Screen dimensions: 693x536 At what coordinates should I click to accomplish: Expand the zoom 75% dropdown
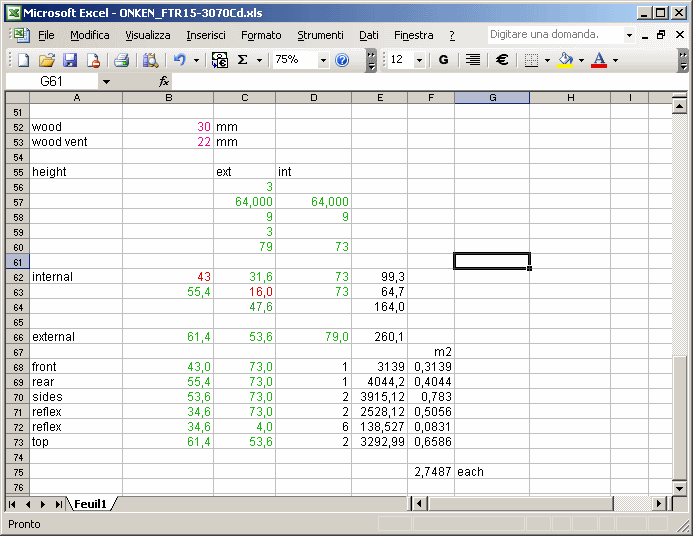[323, 60]
